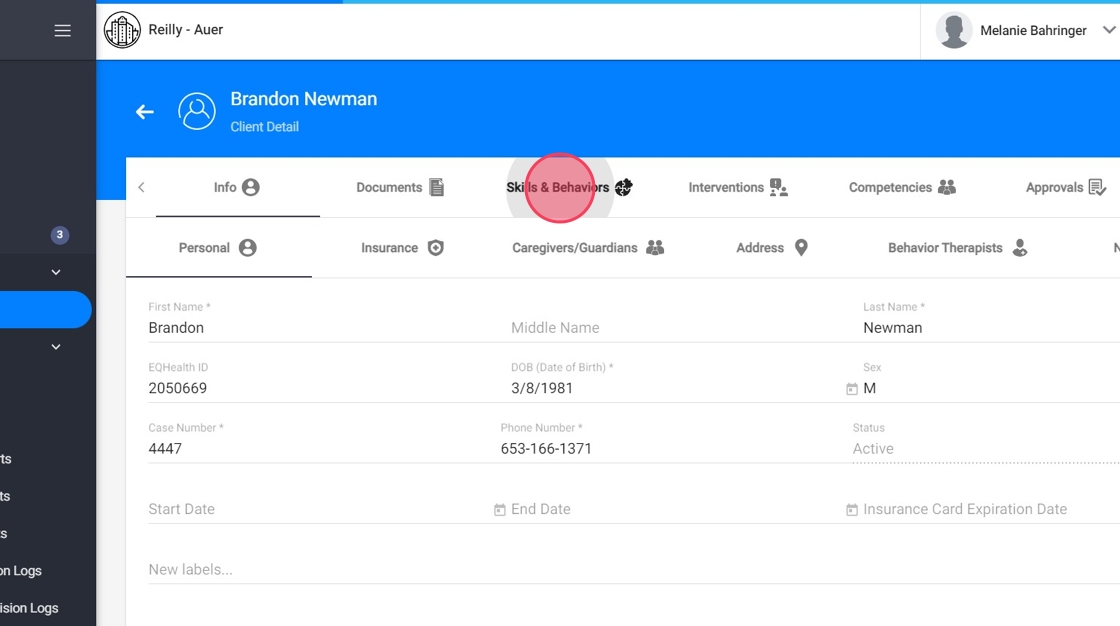Expand the user menu chevron beside Melanie Bahringer
Viewport: 1120px width, 626px height.
click(1109, 30)
